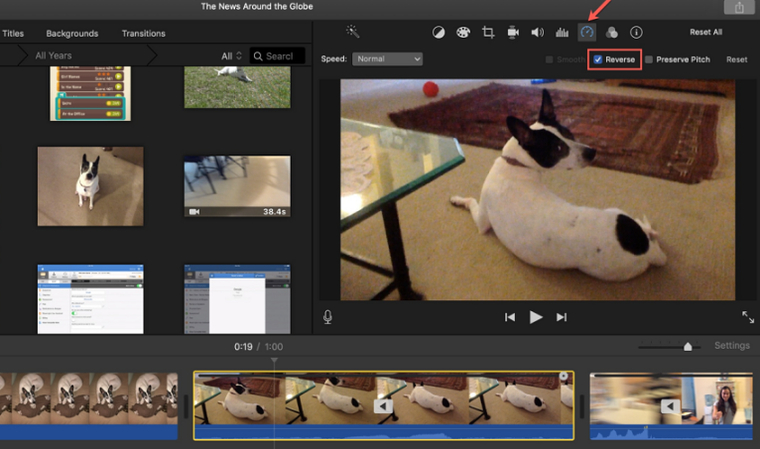Enable the Preserve Pitch checkbox
The height and width of the screenshot is (449, 760).
(649, 60)
